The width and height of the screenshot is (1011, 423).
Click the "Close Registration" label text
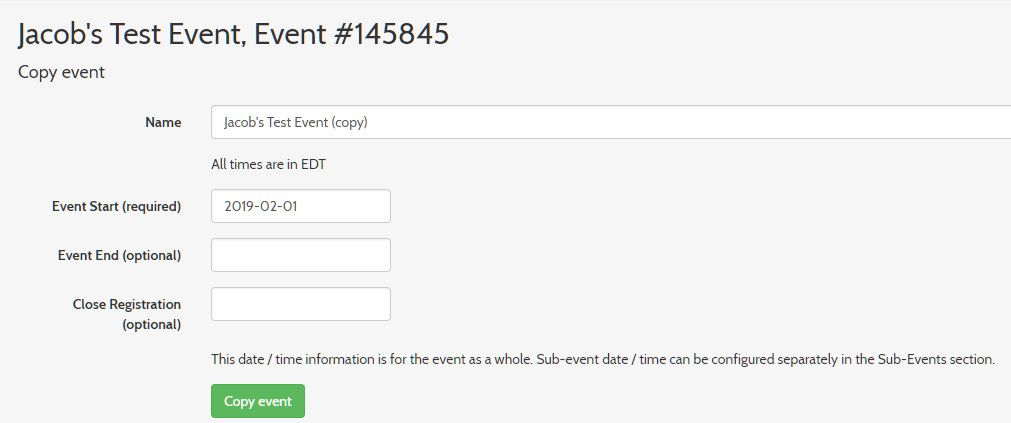[x=126, y=304]
